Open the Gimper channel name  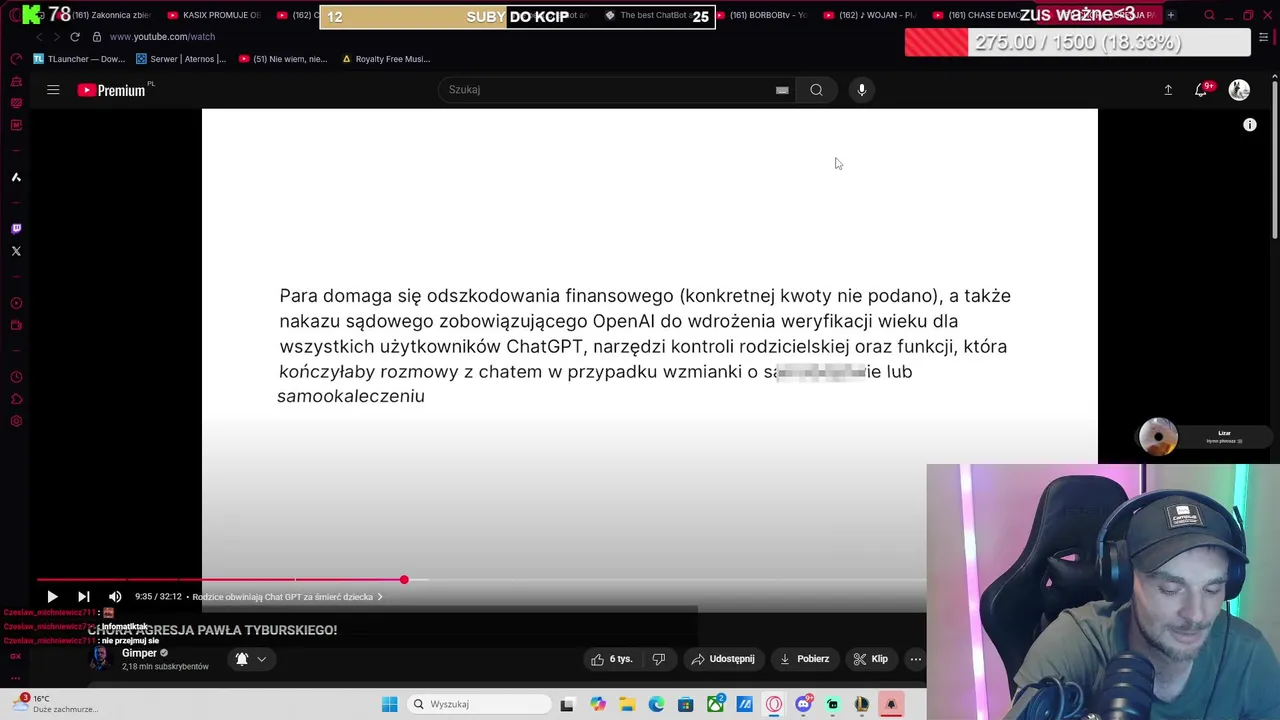pyautogui.click(x=140, y=653)
